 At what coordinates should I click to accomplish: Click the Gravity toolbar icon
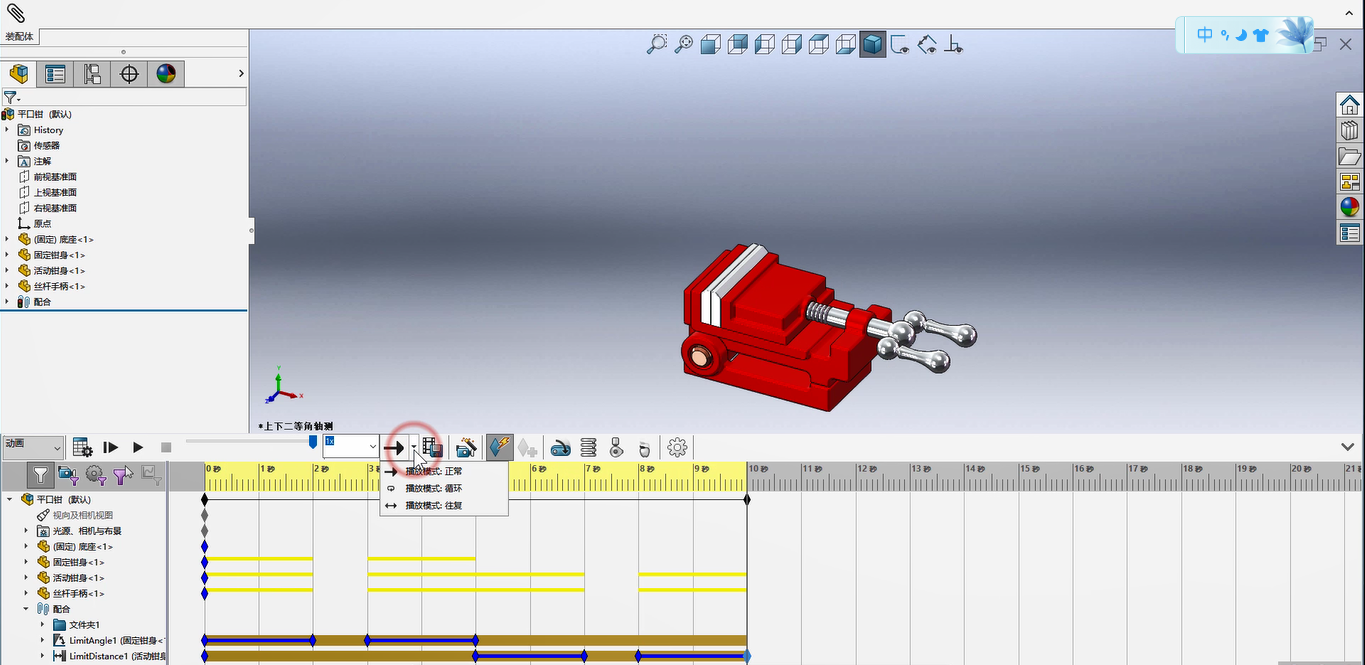(645, 447)
